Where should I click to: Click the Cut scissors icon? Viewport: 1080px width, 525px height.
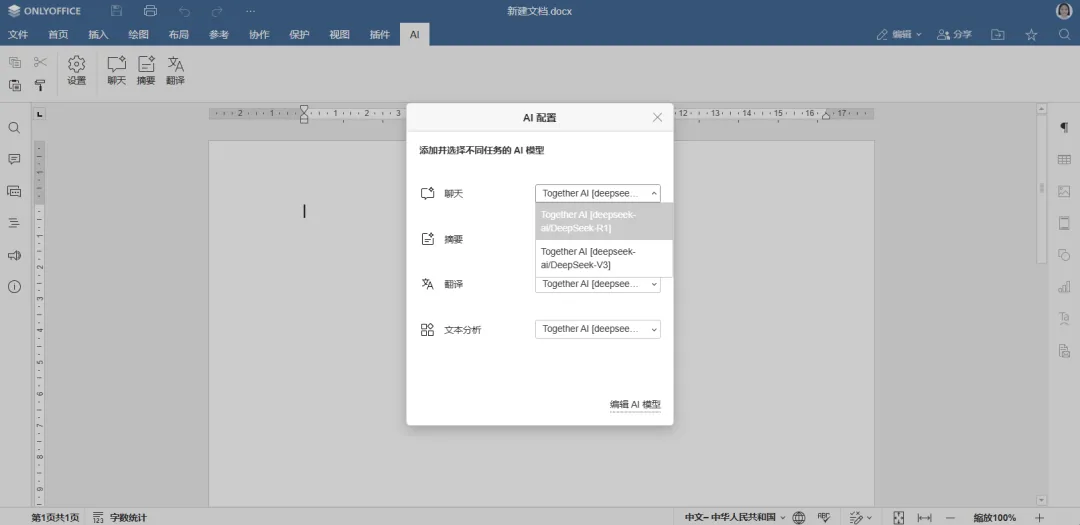pyautogui.click(x=41, y=63)
